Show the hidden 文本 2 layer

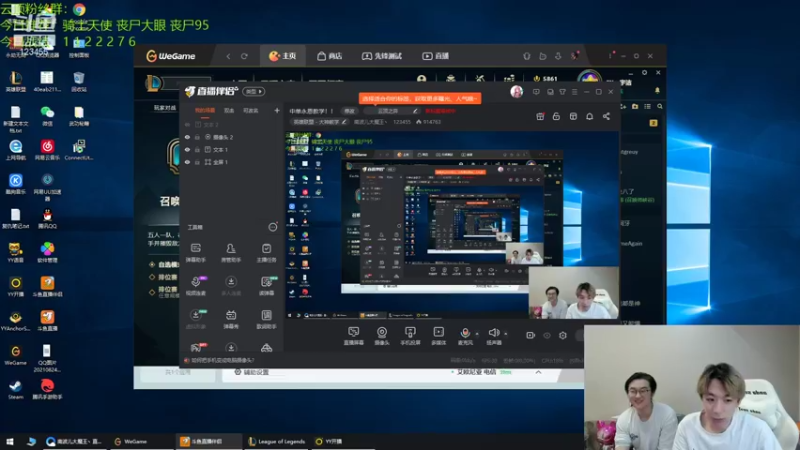pos(187,124)
